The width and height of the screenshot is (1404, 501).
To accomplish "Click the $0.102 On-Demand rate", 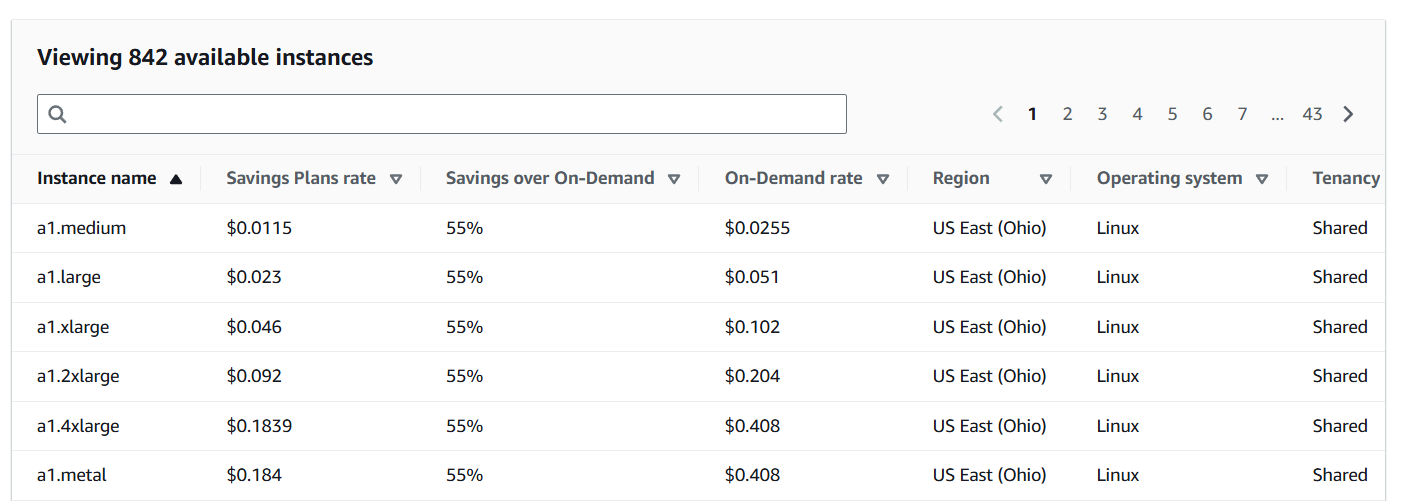I will point(753,327).
